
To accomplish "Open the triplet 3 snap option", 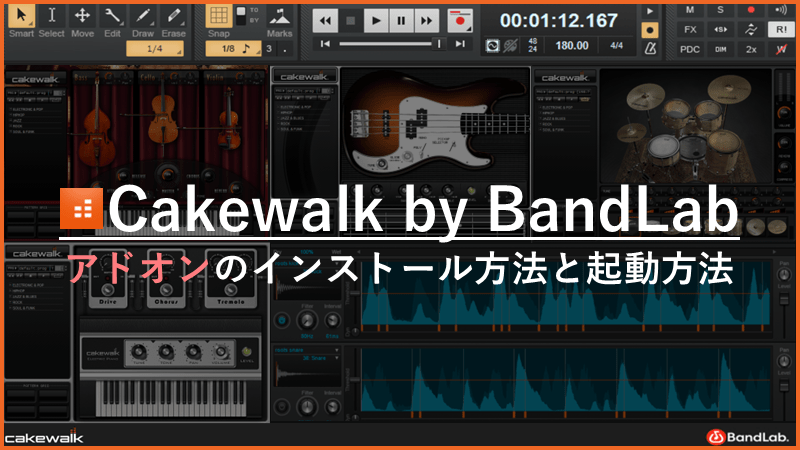I will coord(269,49).
